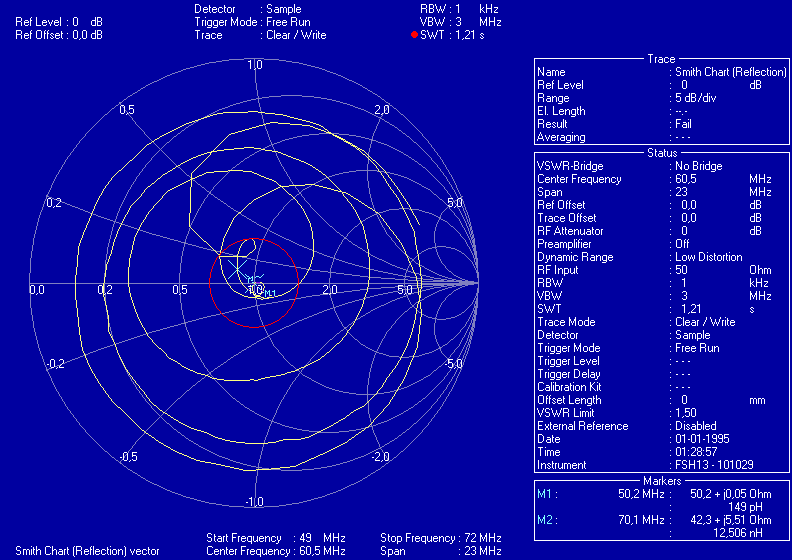
Task: Click the Trace panel header
Action: point(661,60)
